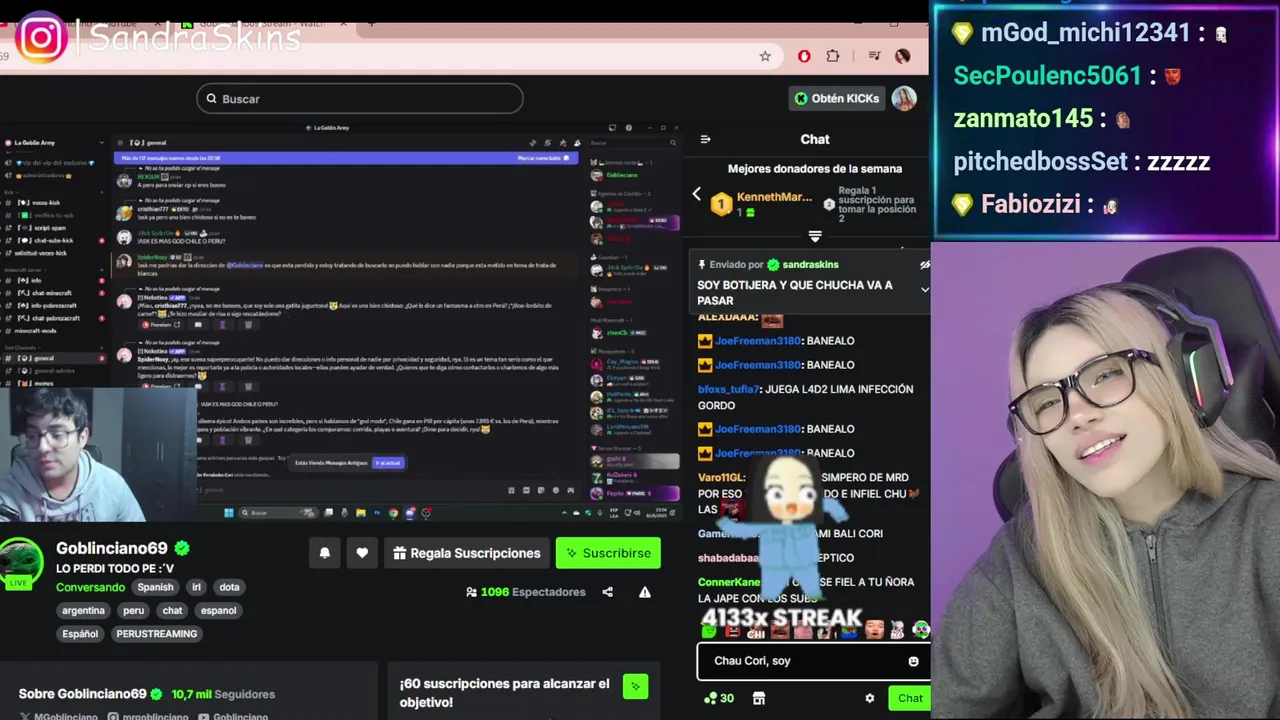Screen dimensions: 1280x720
Task: Open browser media control playlist icon
Action: (875, 56)
